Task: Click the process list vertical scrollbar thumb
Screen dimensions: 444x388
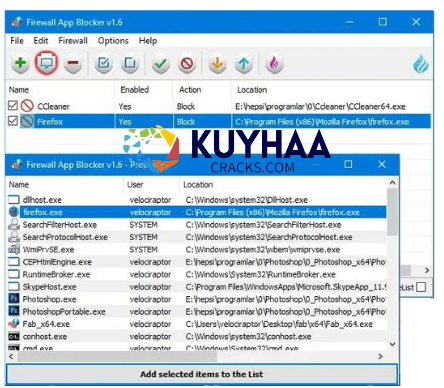Action: (x=392, y=212)
